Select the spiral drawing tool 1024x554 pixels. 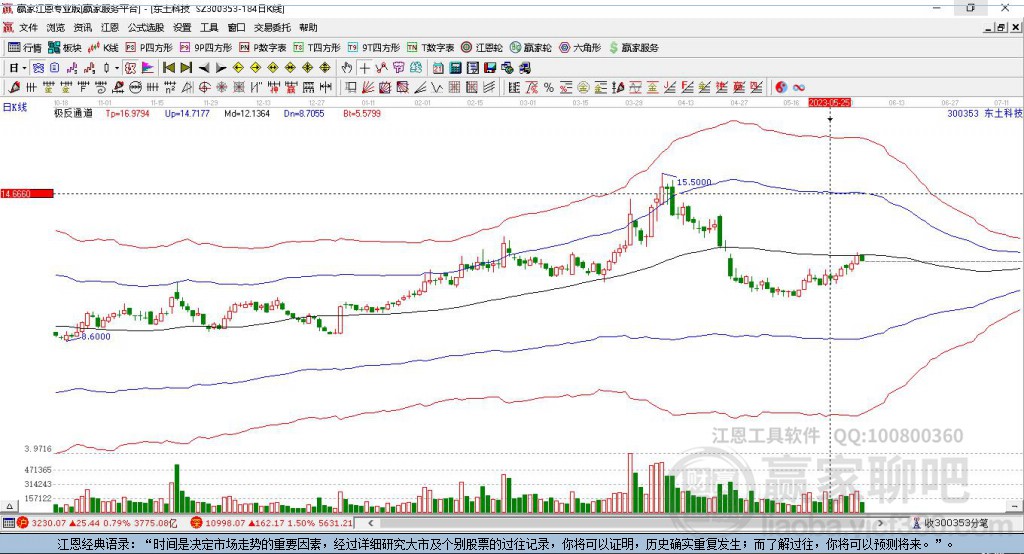point(101,88)
